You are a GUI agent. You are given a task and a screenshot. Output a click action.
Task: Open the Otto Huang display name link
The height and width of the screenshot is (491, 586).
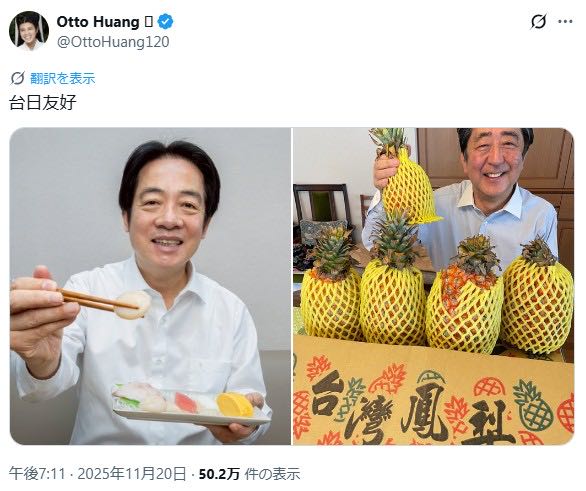click(x=98, y=22)
